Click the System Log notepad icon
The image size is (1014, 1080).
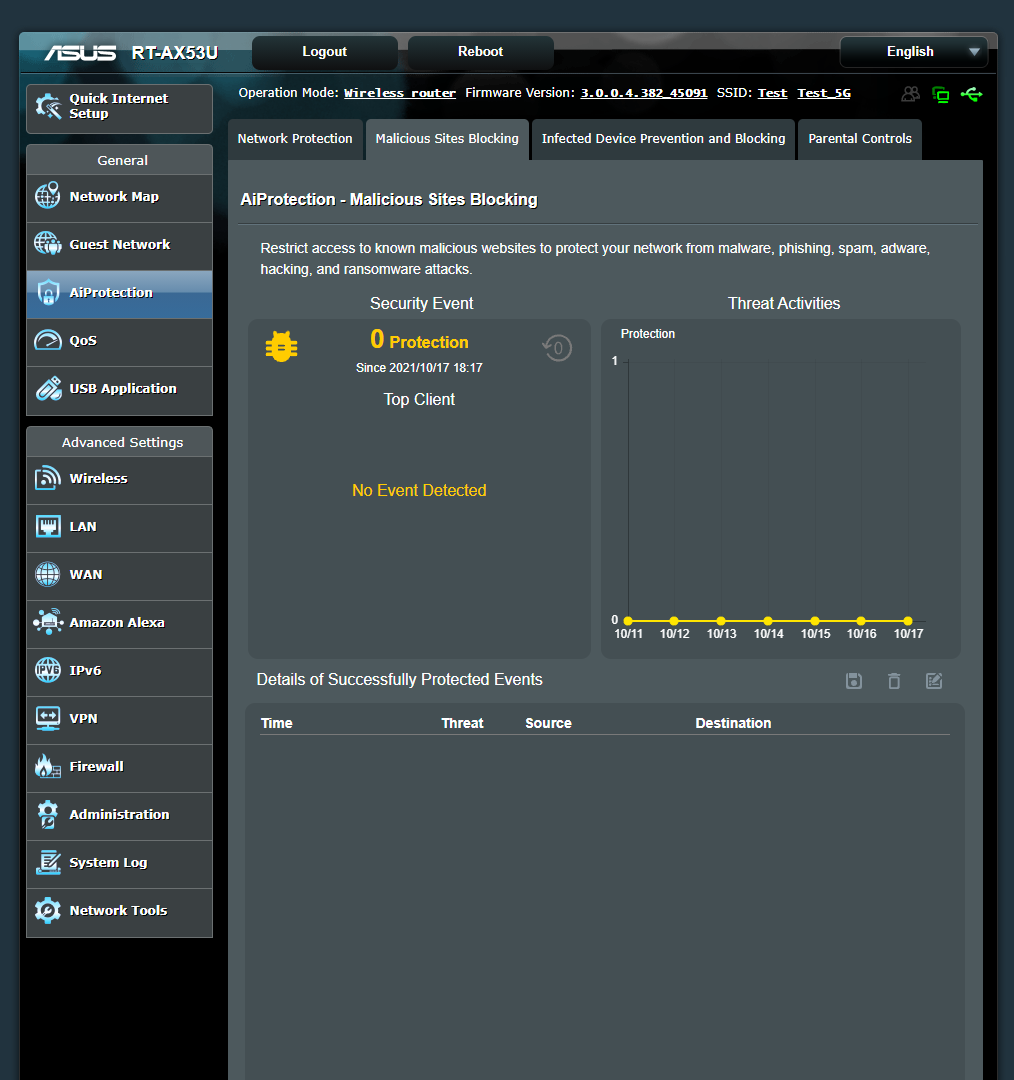[x=48, y=862]
